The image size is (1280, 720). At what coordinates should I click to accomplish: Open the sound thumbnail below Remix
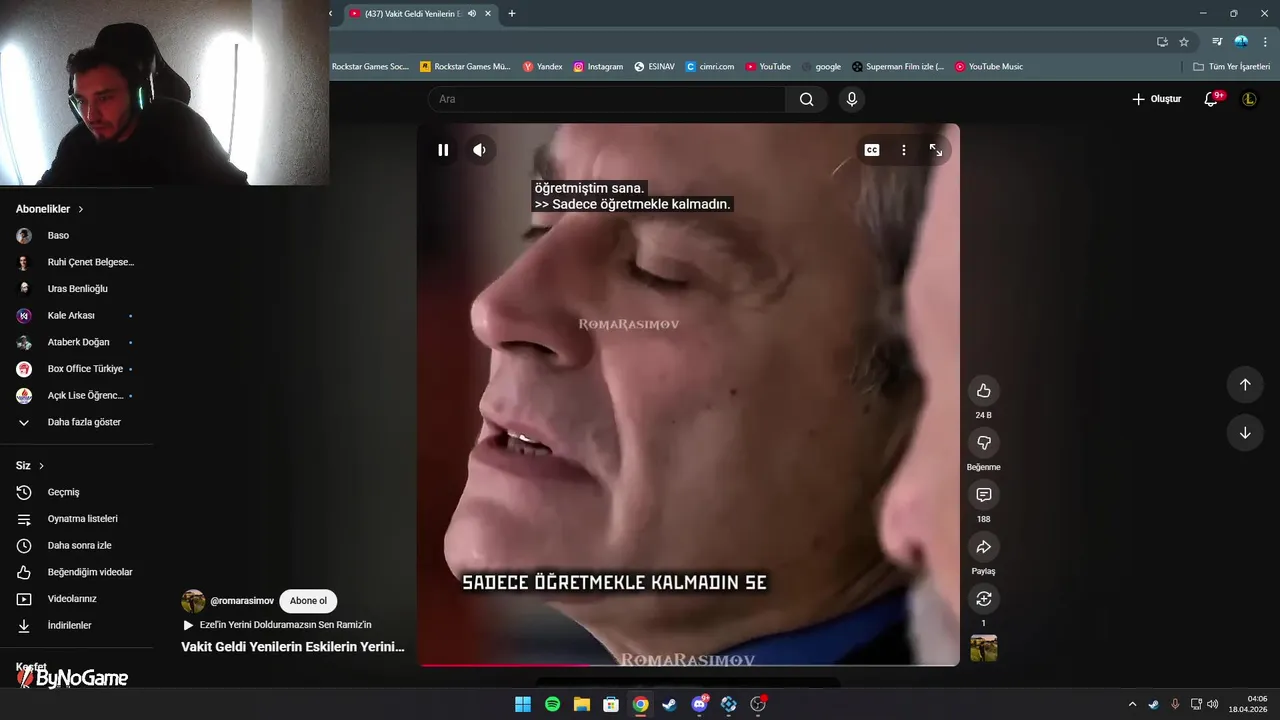983,649
